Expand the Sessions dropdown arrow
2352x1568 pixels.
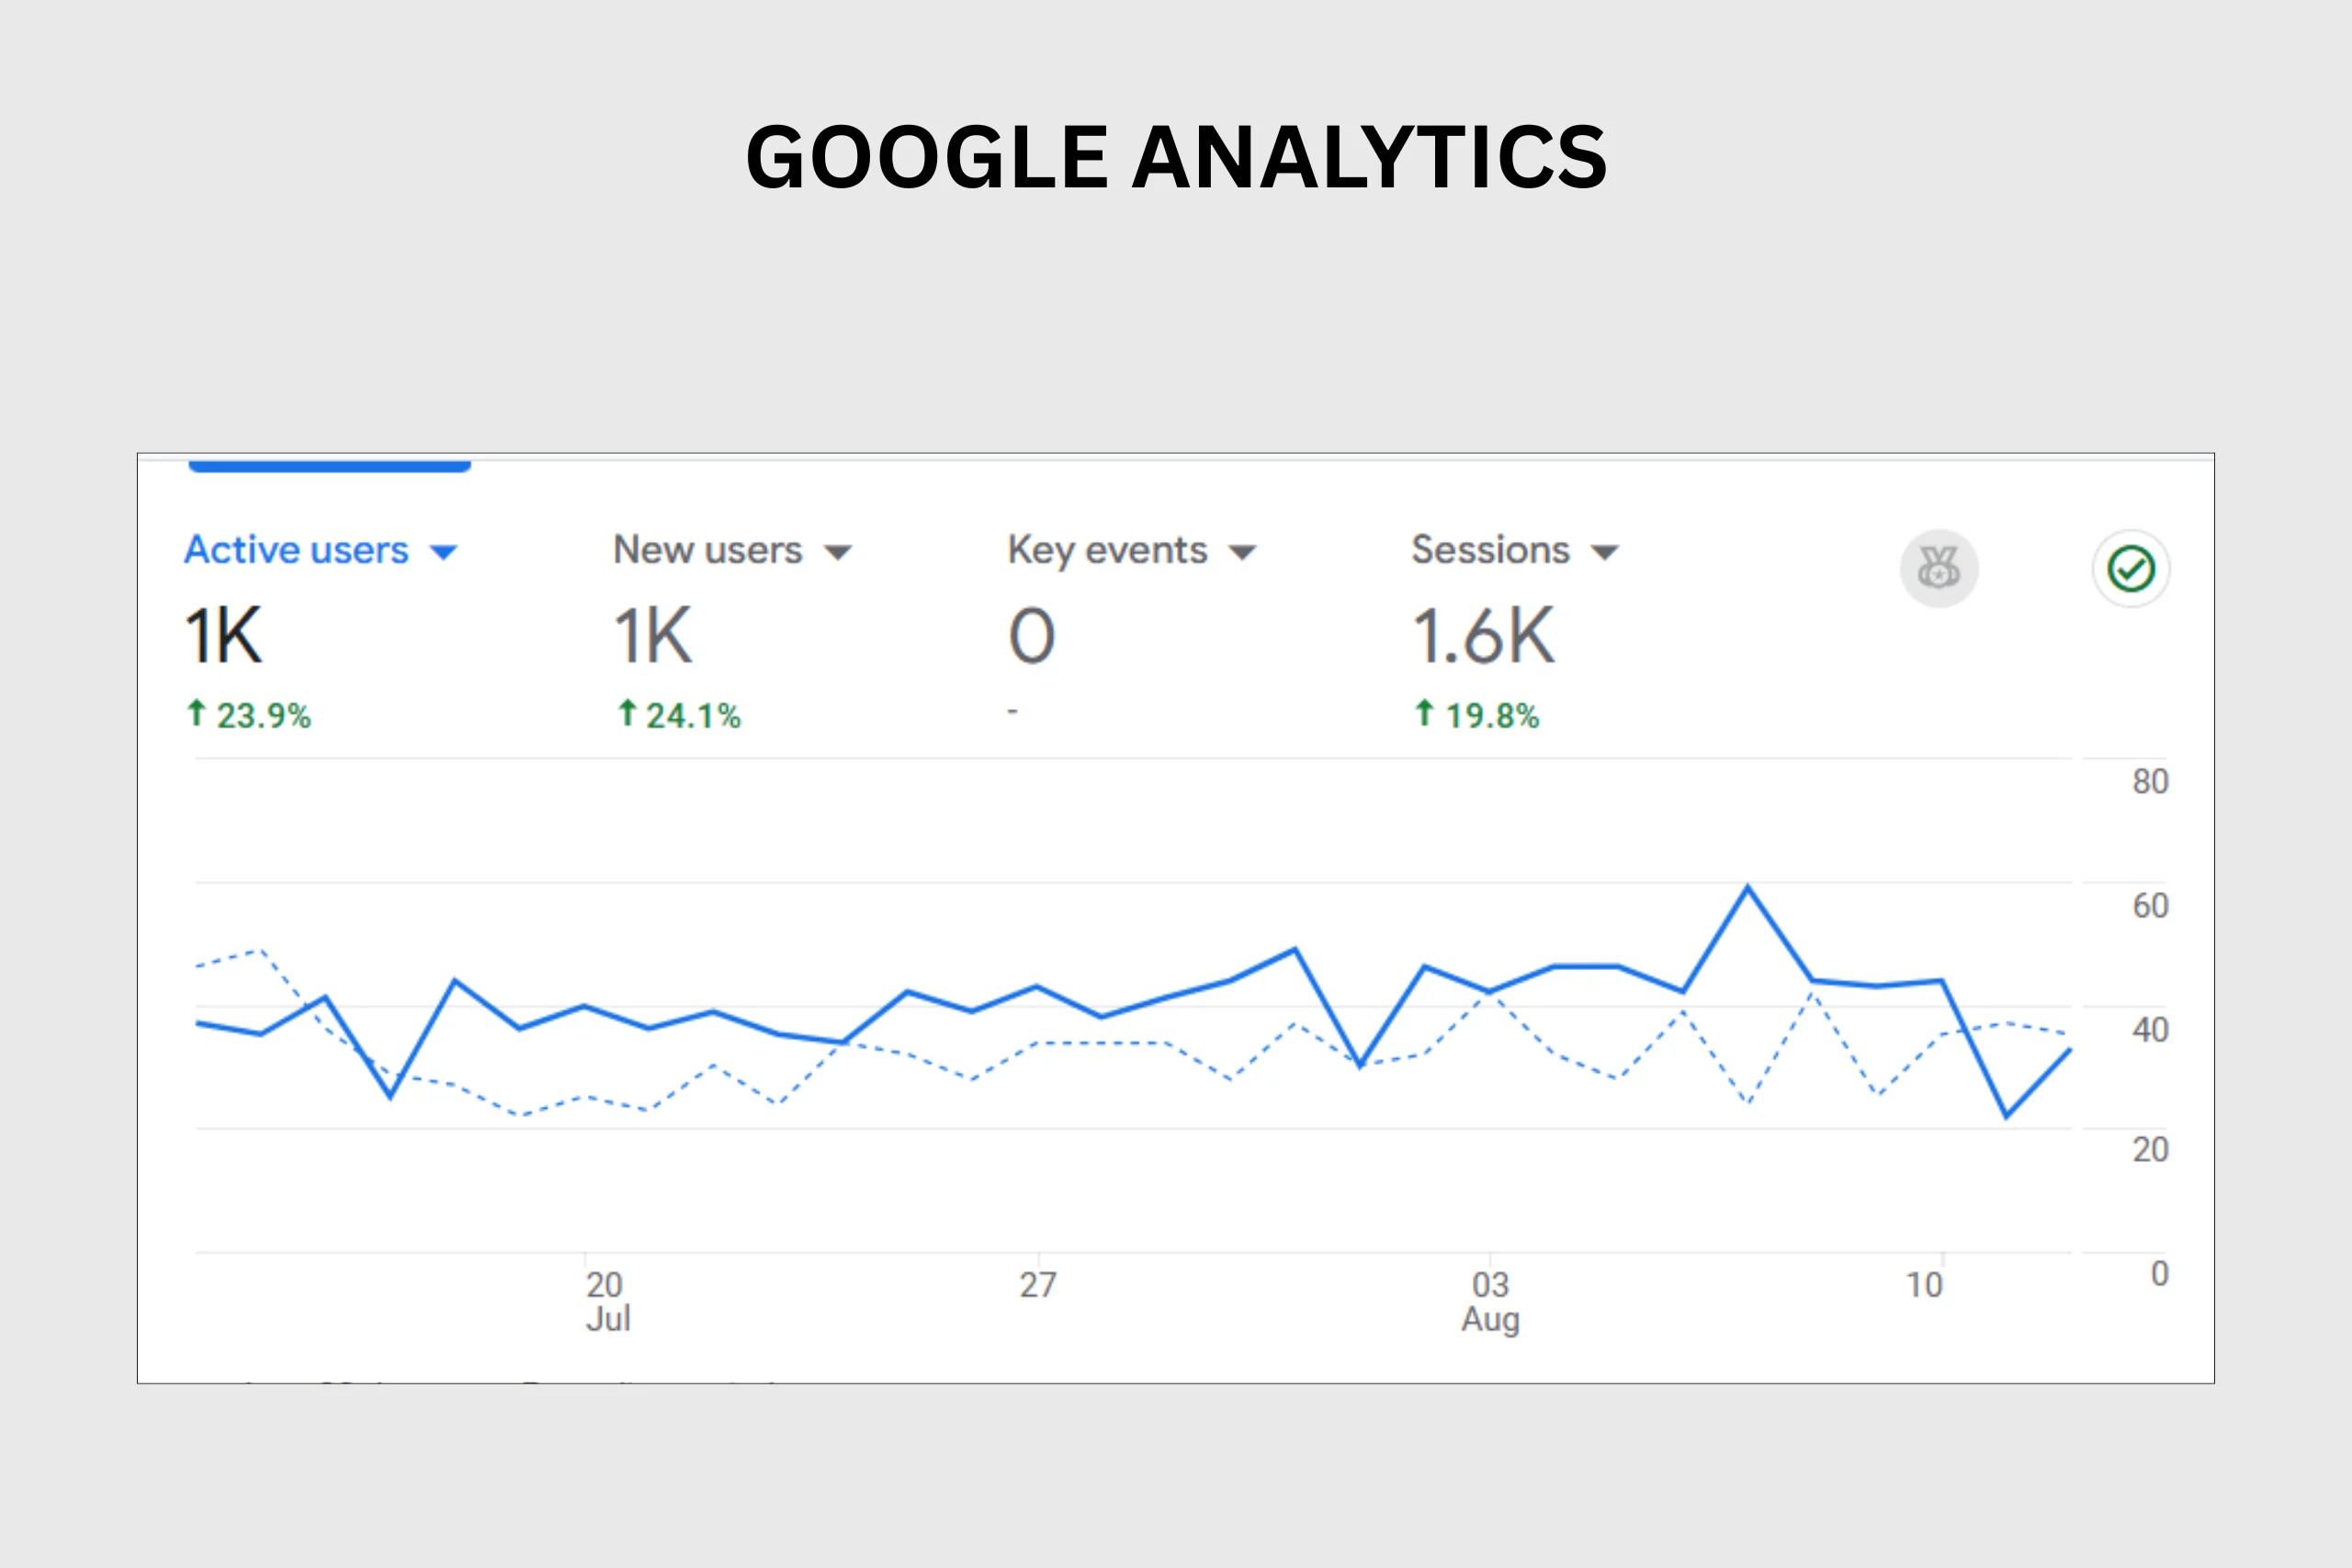(x=1604, y=552)
